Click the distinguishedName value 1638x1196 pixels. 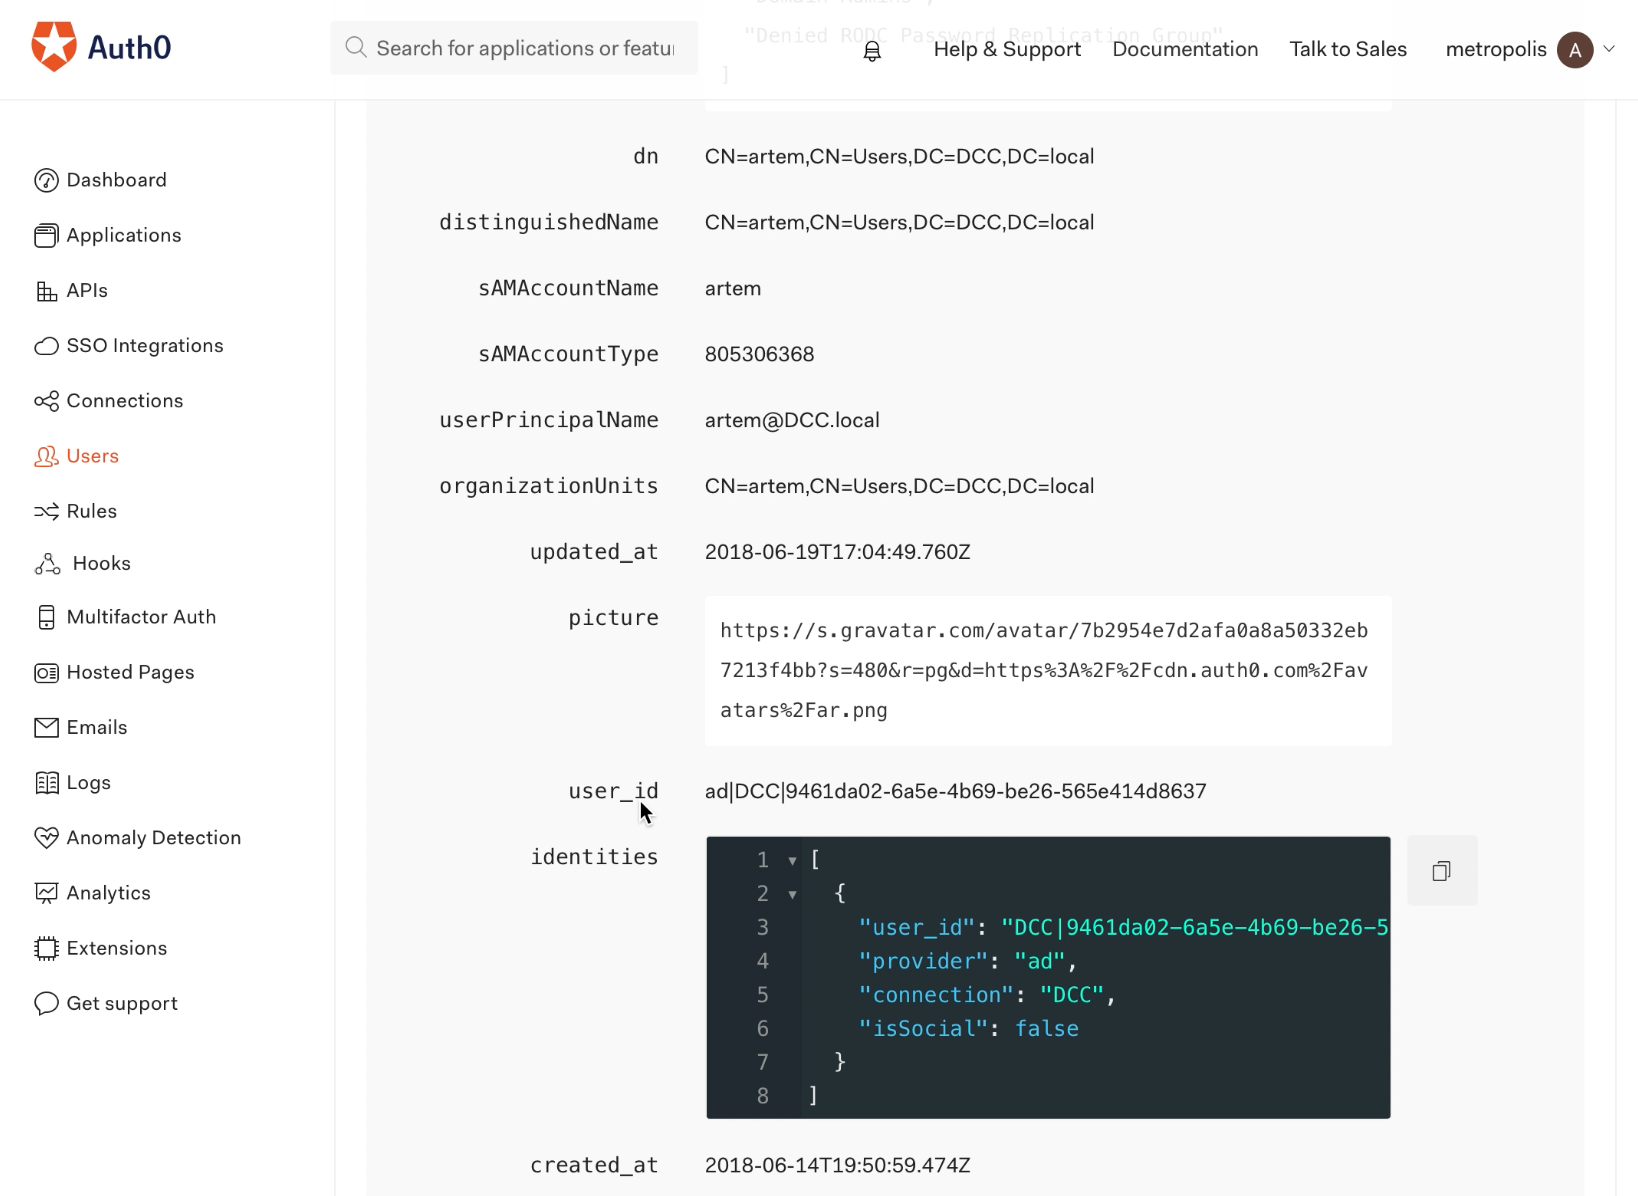coord(899,222)
